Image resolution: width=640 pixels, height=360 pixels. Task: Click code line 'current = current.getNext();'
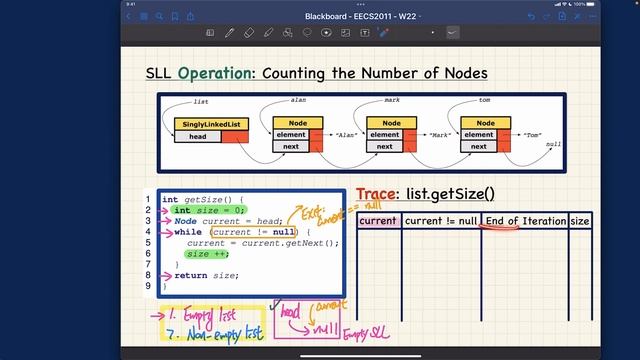(263, 243)
